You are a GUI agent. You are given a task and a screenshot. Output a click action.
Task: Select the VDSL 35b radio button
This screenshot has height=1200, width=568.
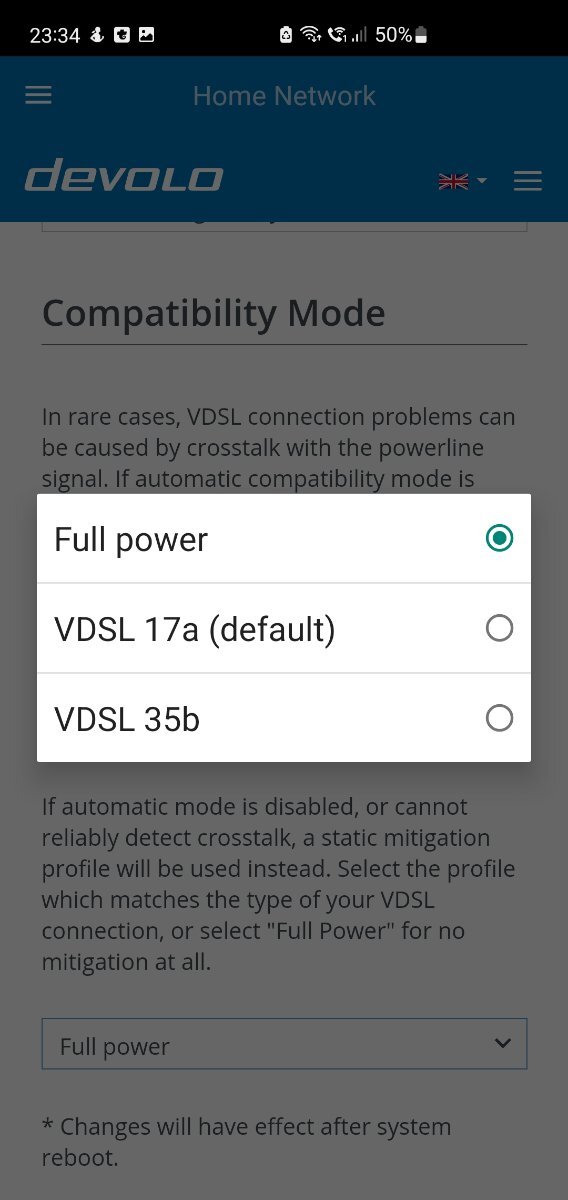click(499, 718)
